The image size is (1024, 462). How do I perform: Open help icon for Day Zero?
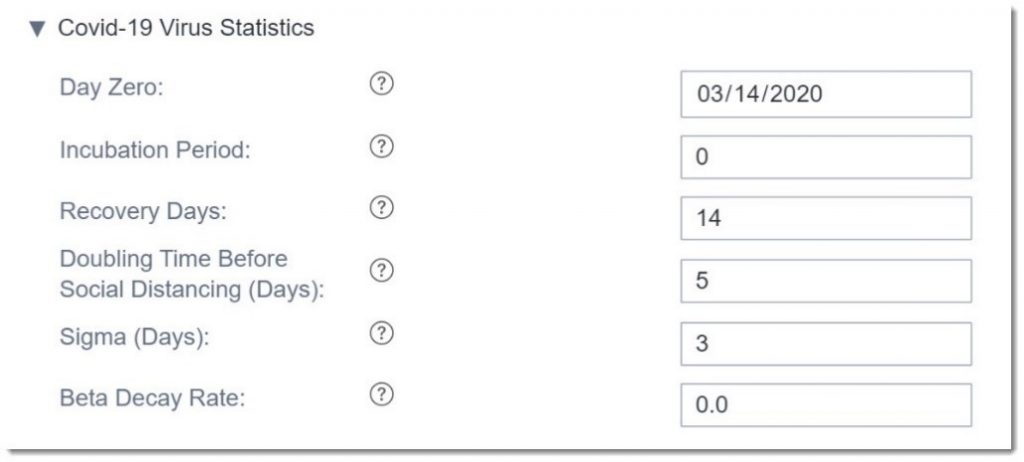point(381,84)
